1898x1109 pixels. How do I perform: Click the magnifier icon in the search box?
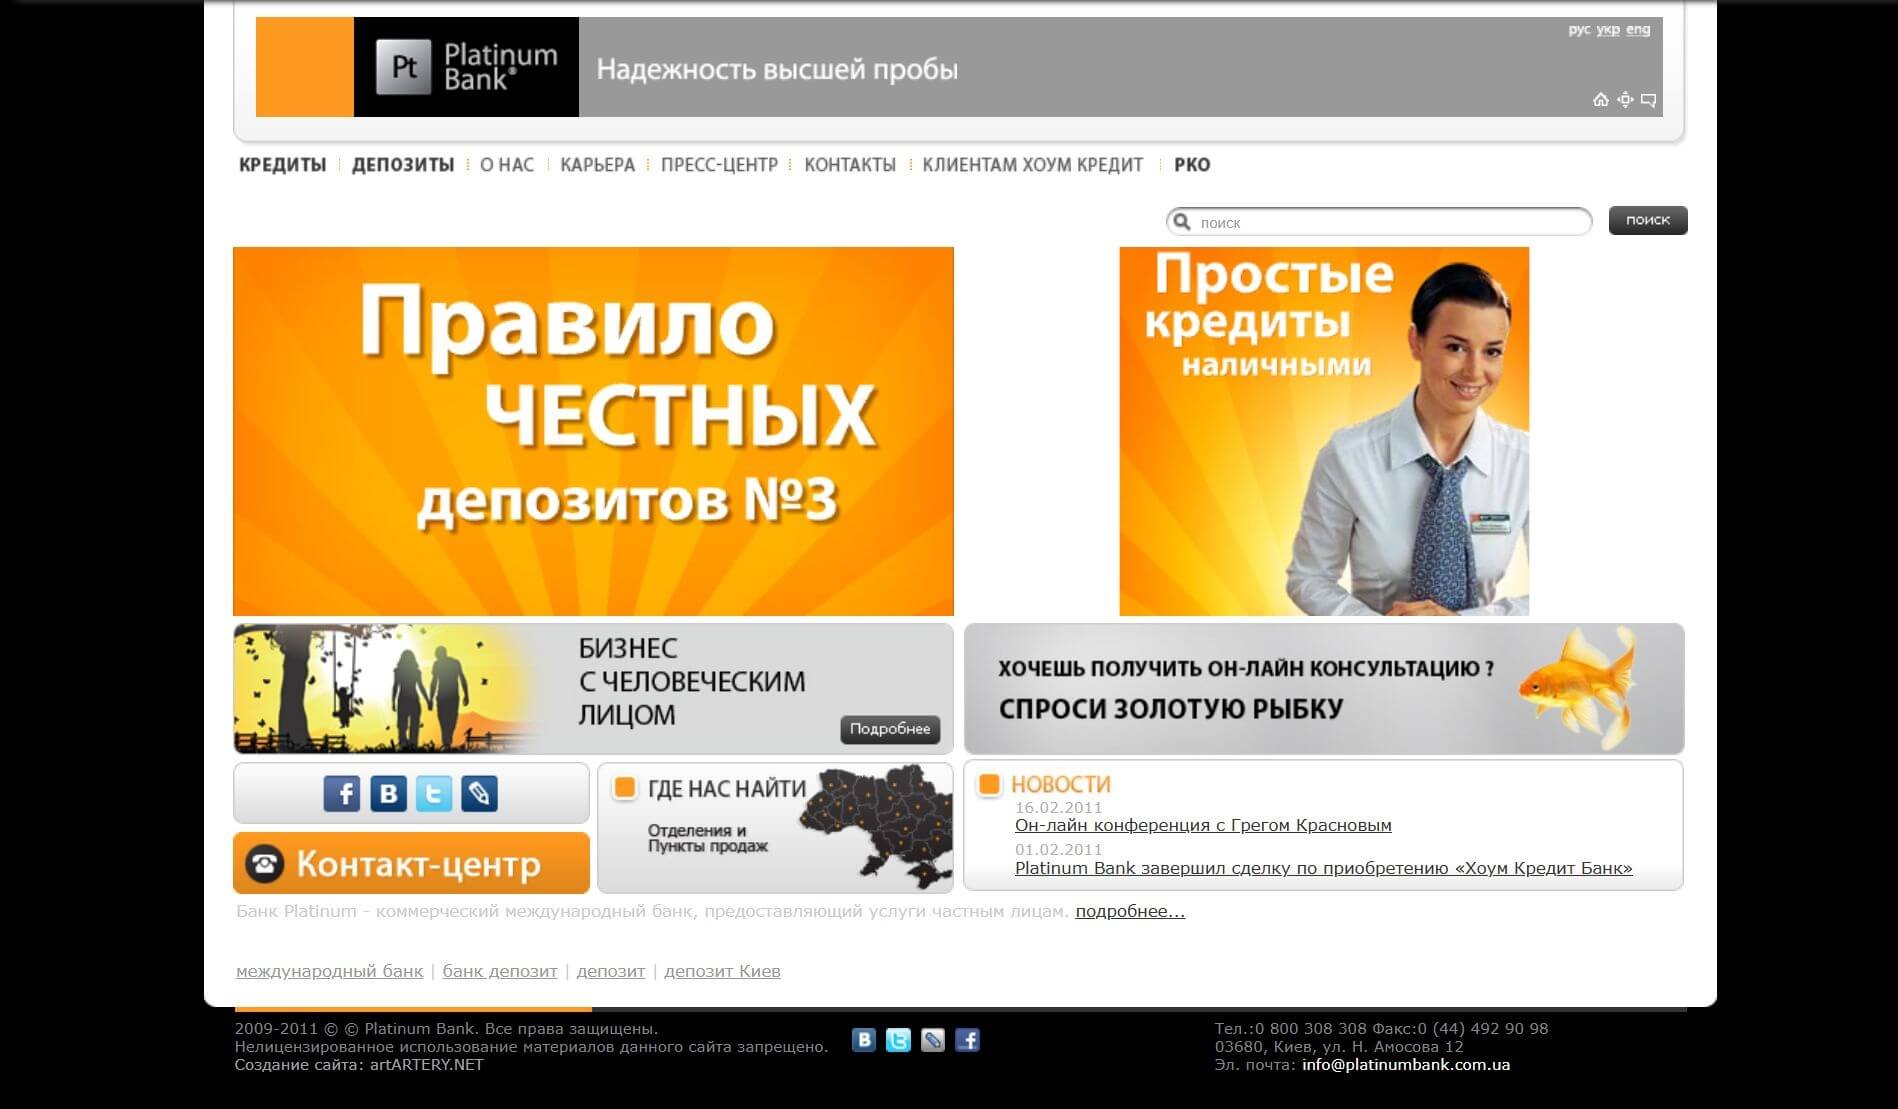[x=1182, y=221]
